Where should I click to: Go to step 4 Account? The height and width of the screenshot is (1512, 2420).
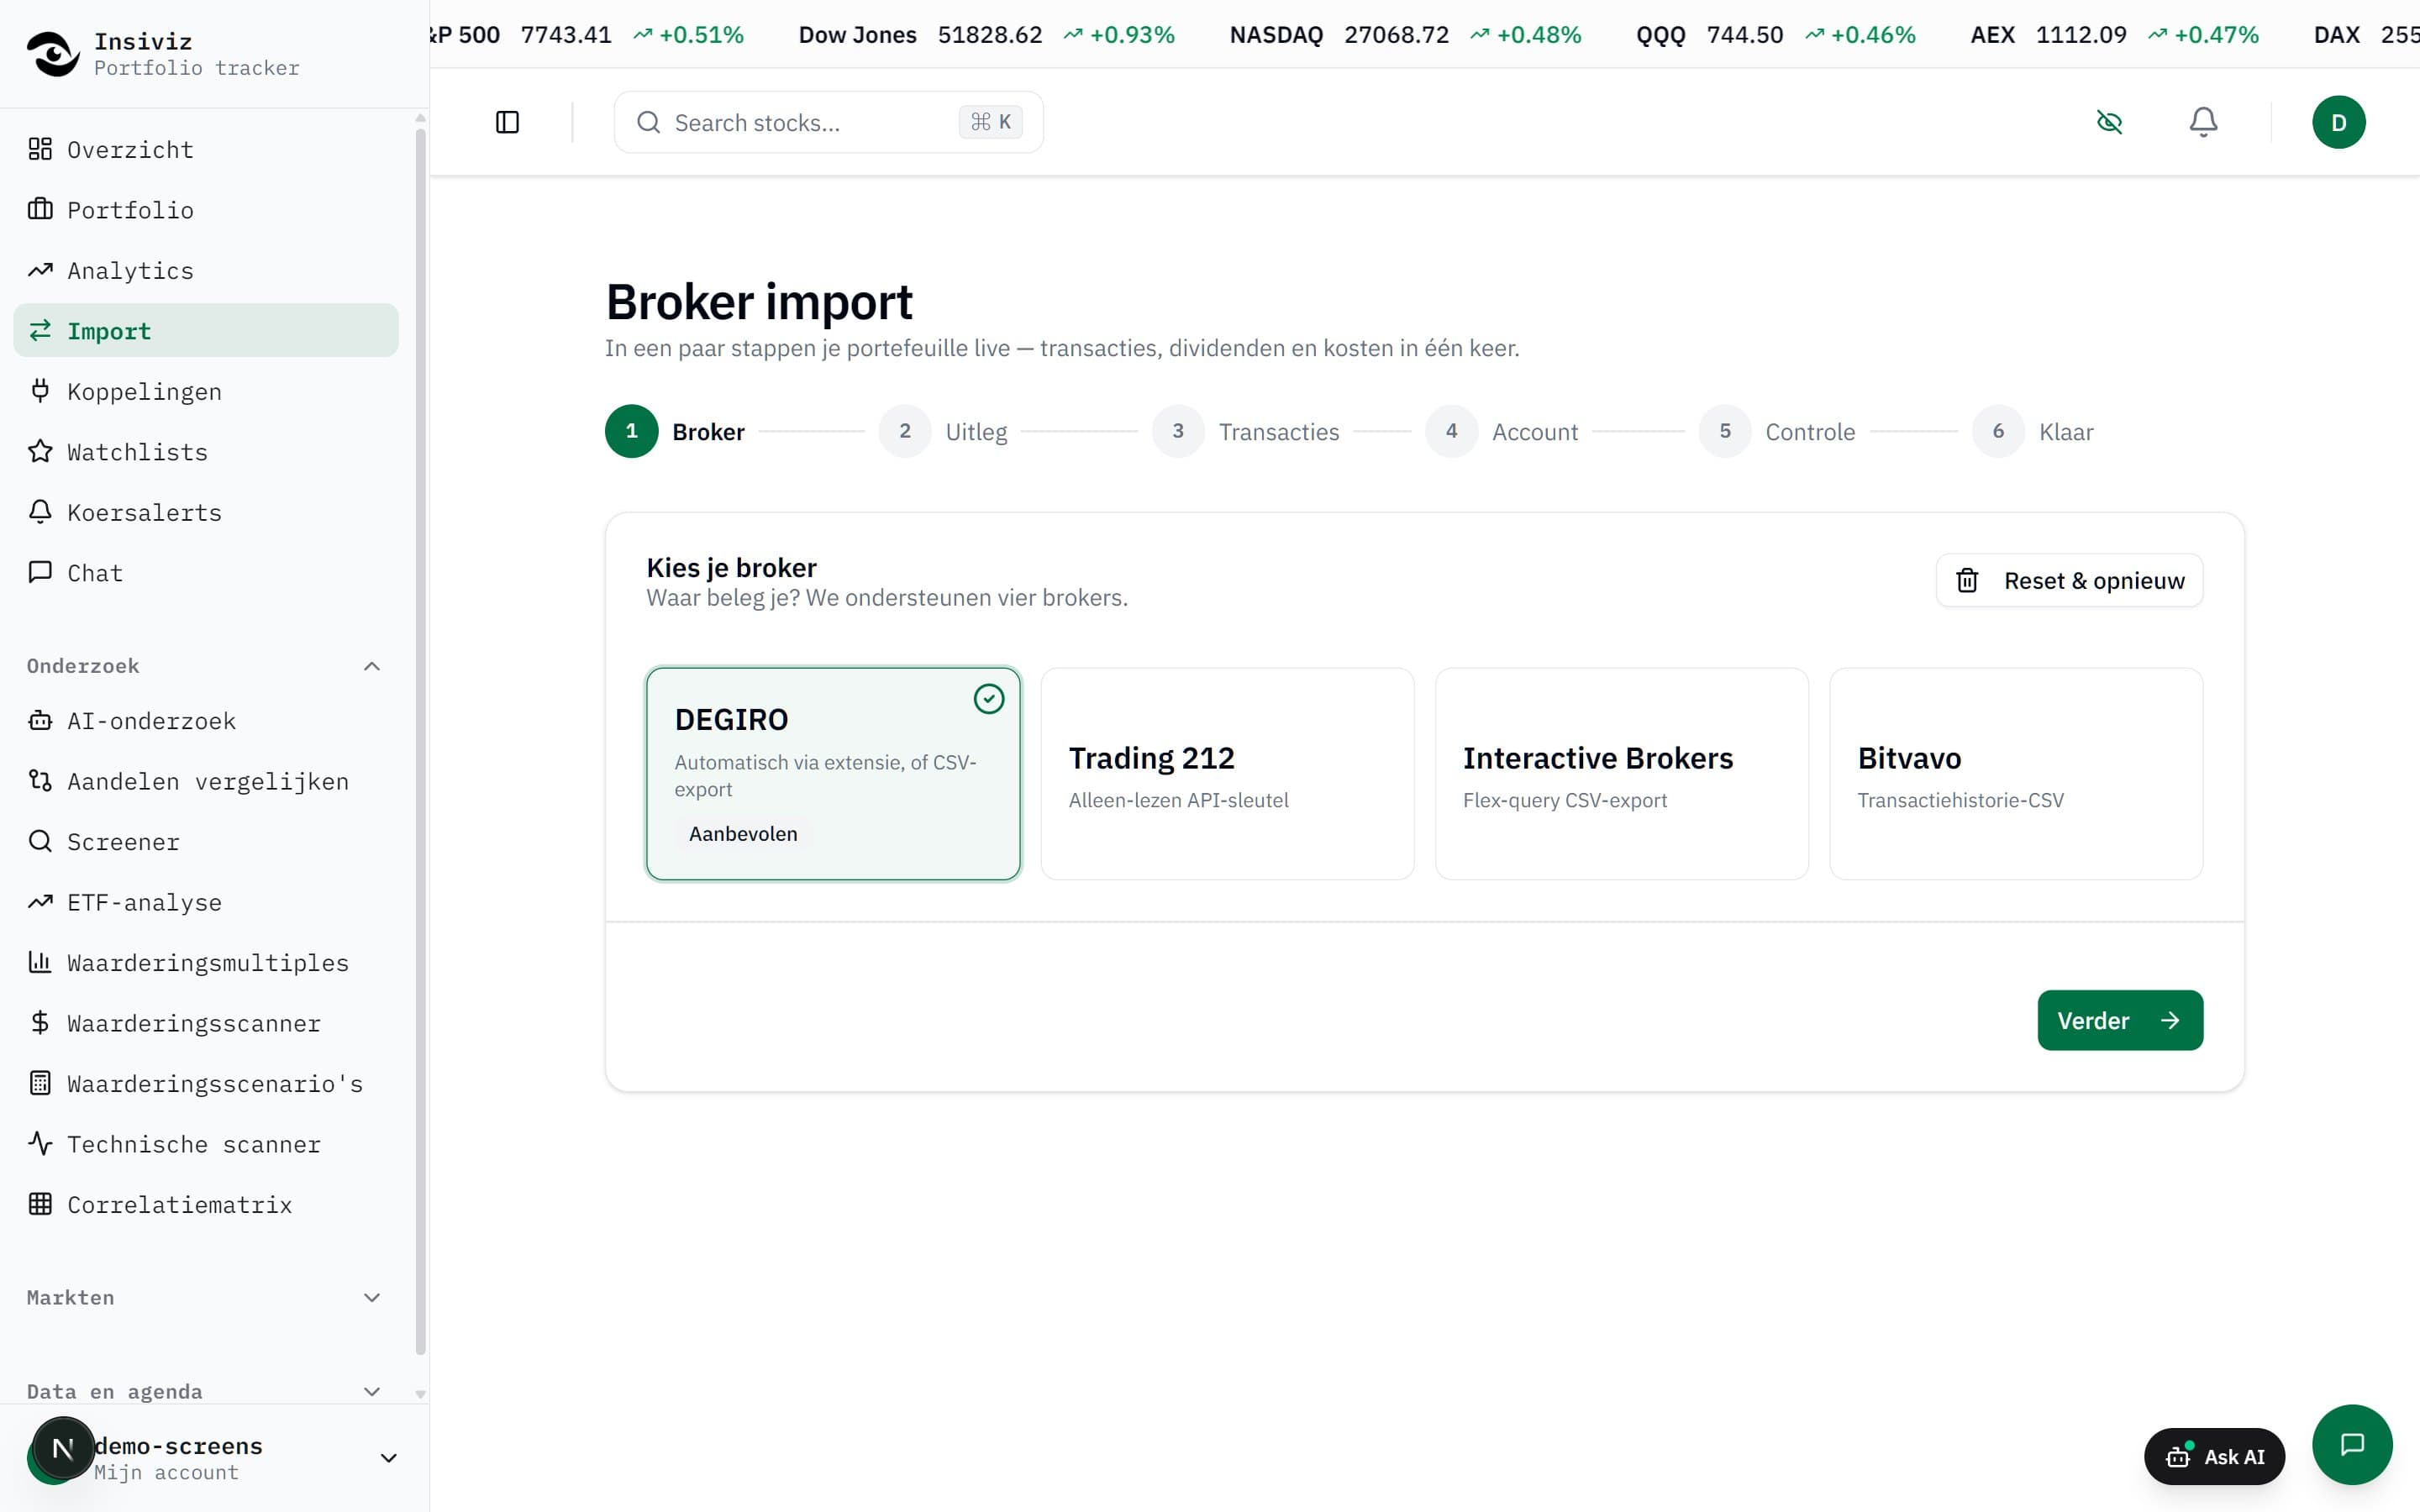pyautogui.click(x=1502, y=431)
